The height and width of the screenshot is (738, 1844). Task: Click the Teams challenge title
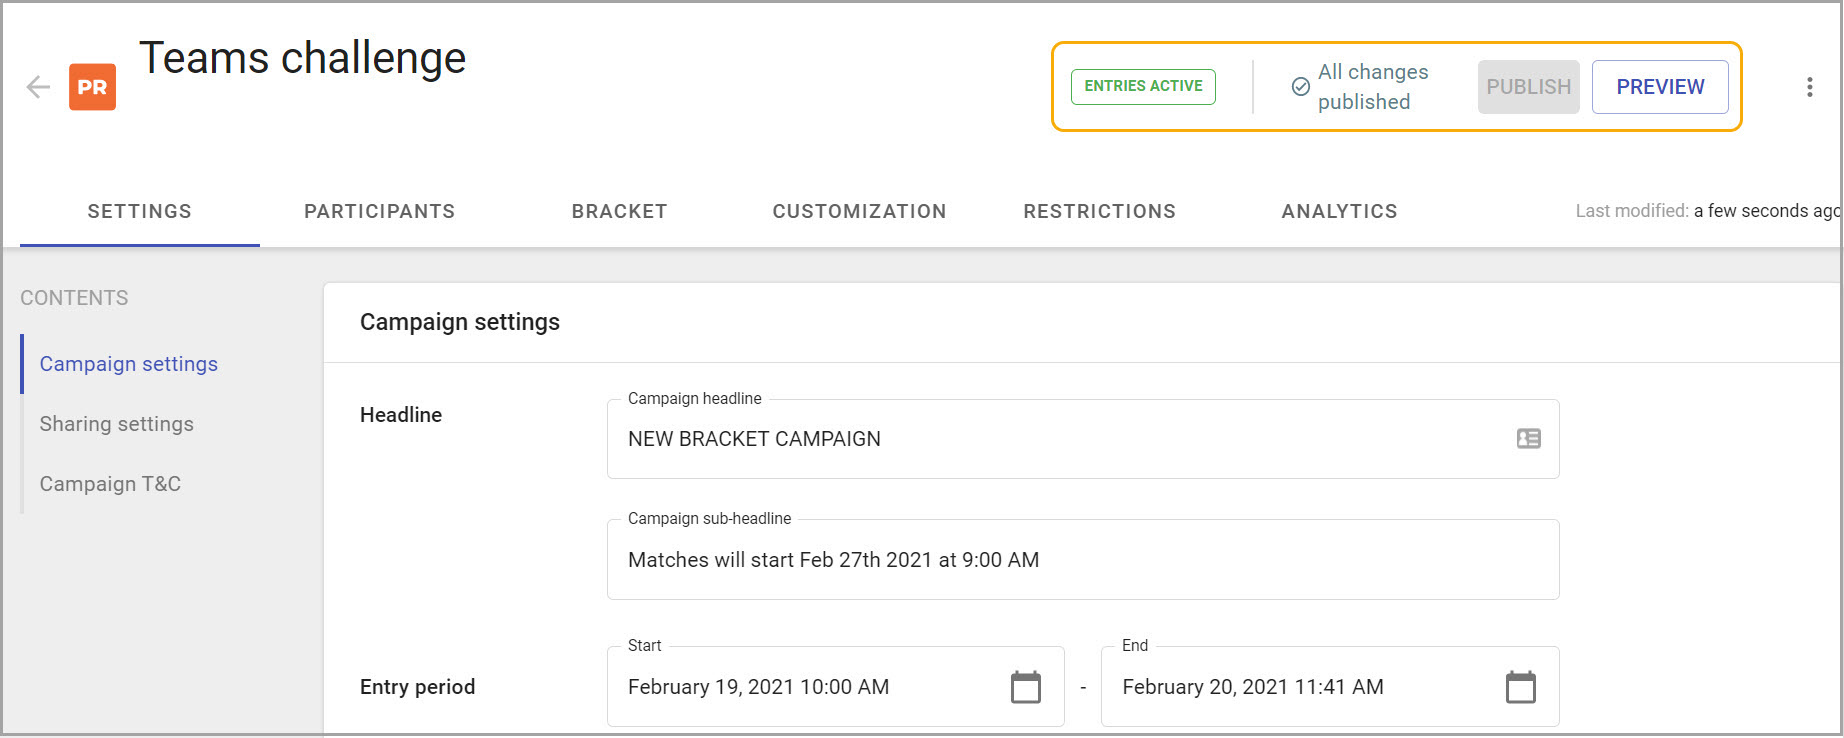click(303, 58)
